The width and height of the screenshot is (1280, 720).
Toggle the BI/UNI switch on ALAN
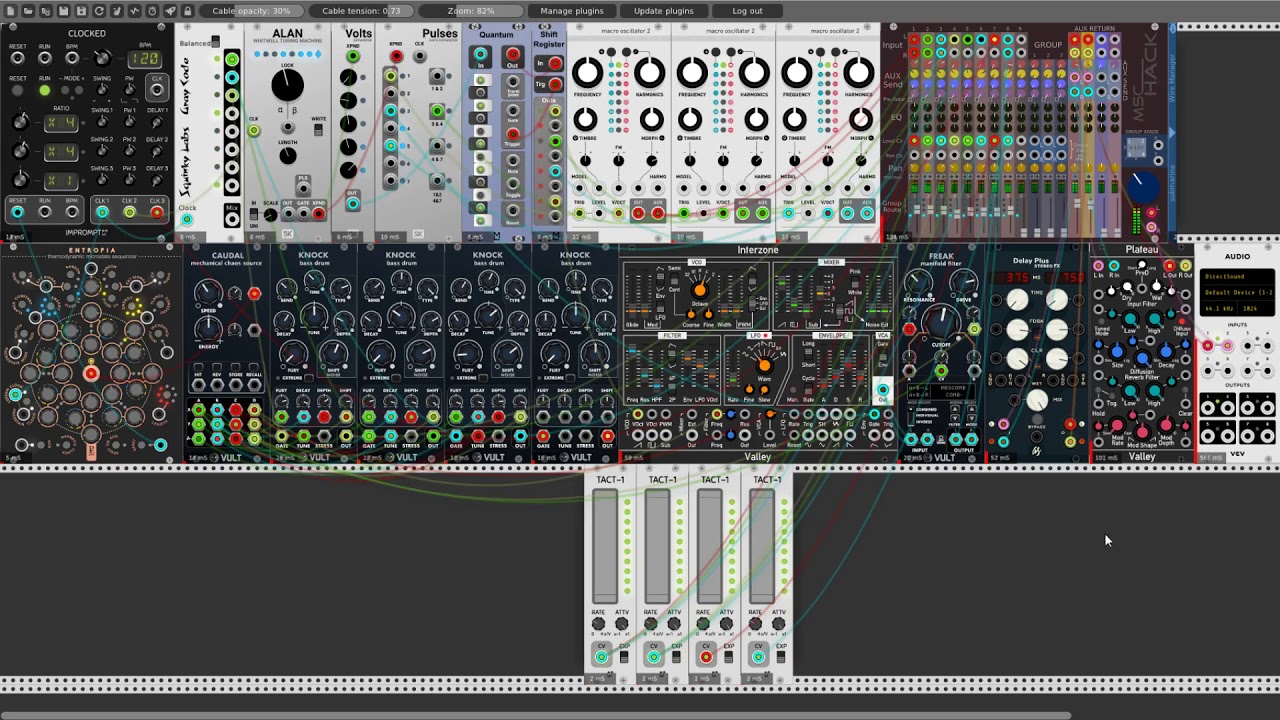[x=254, y=214]
